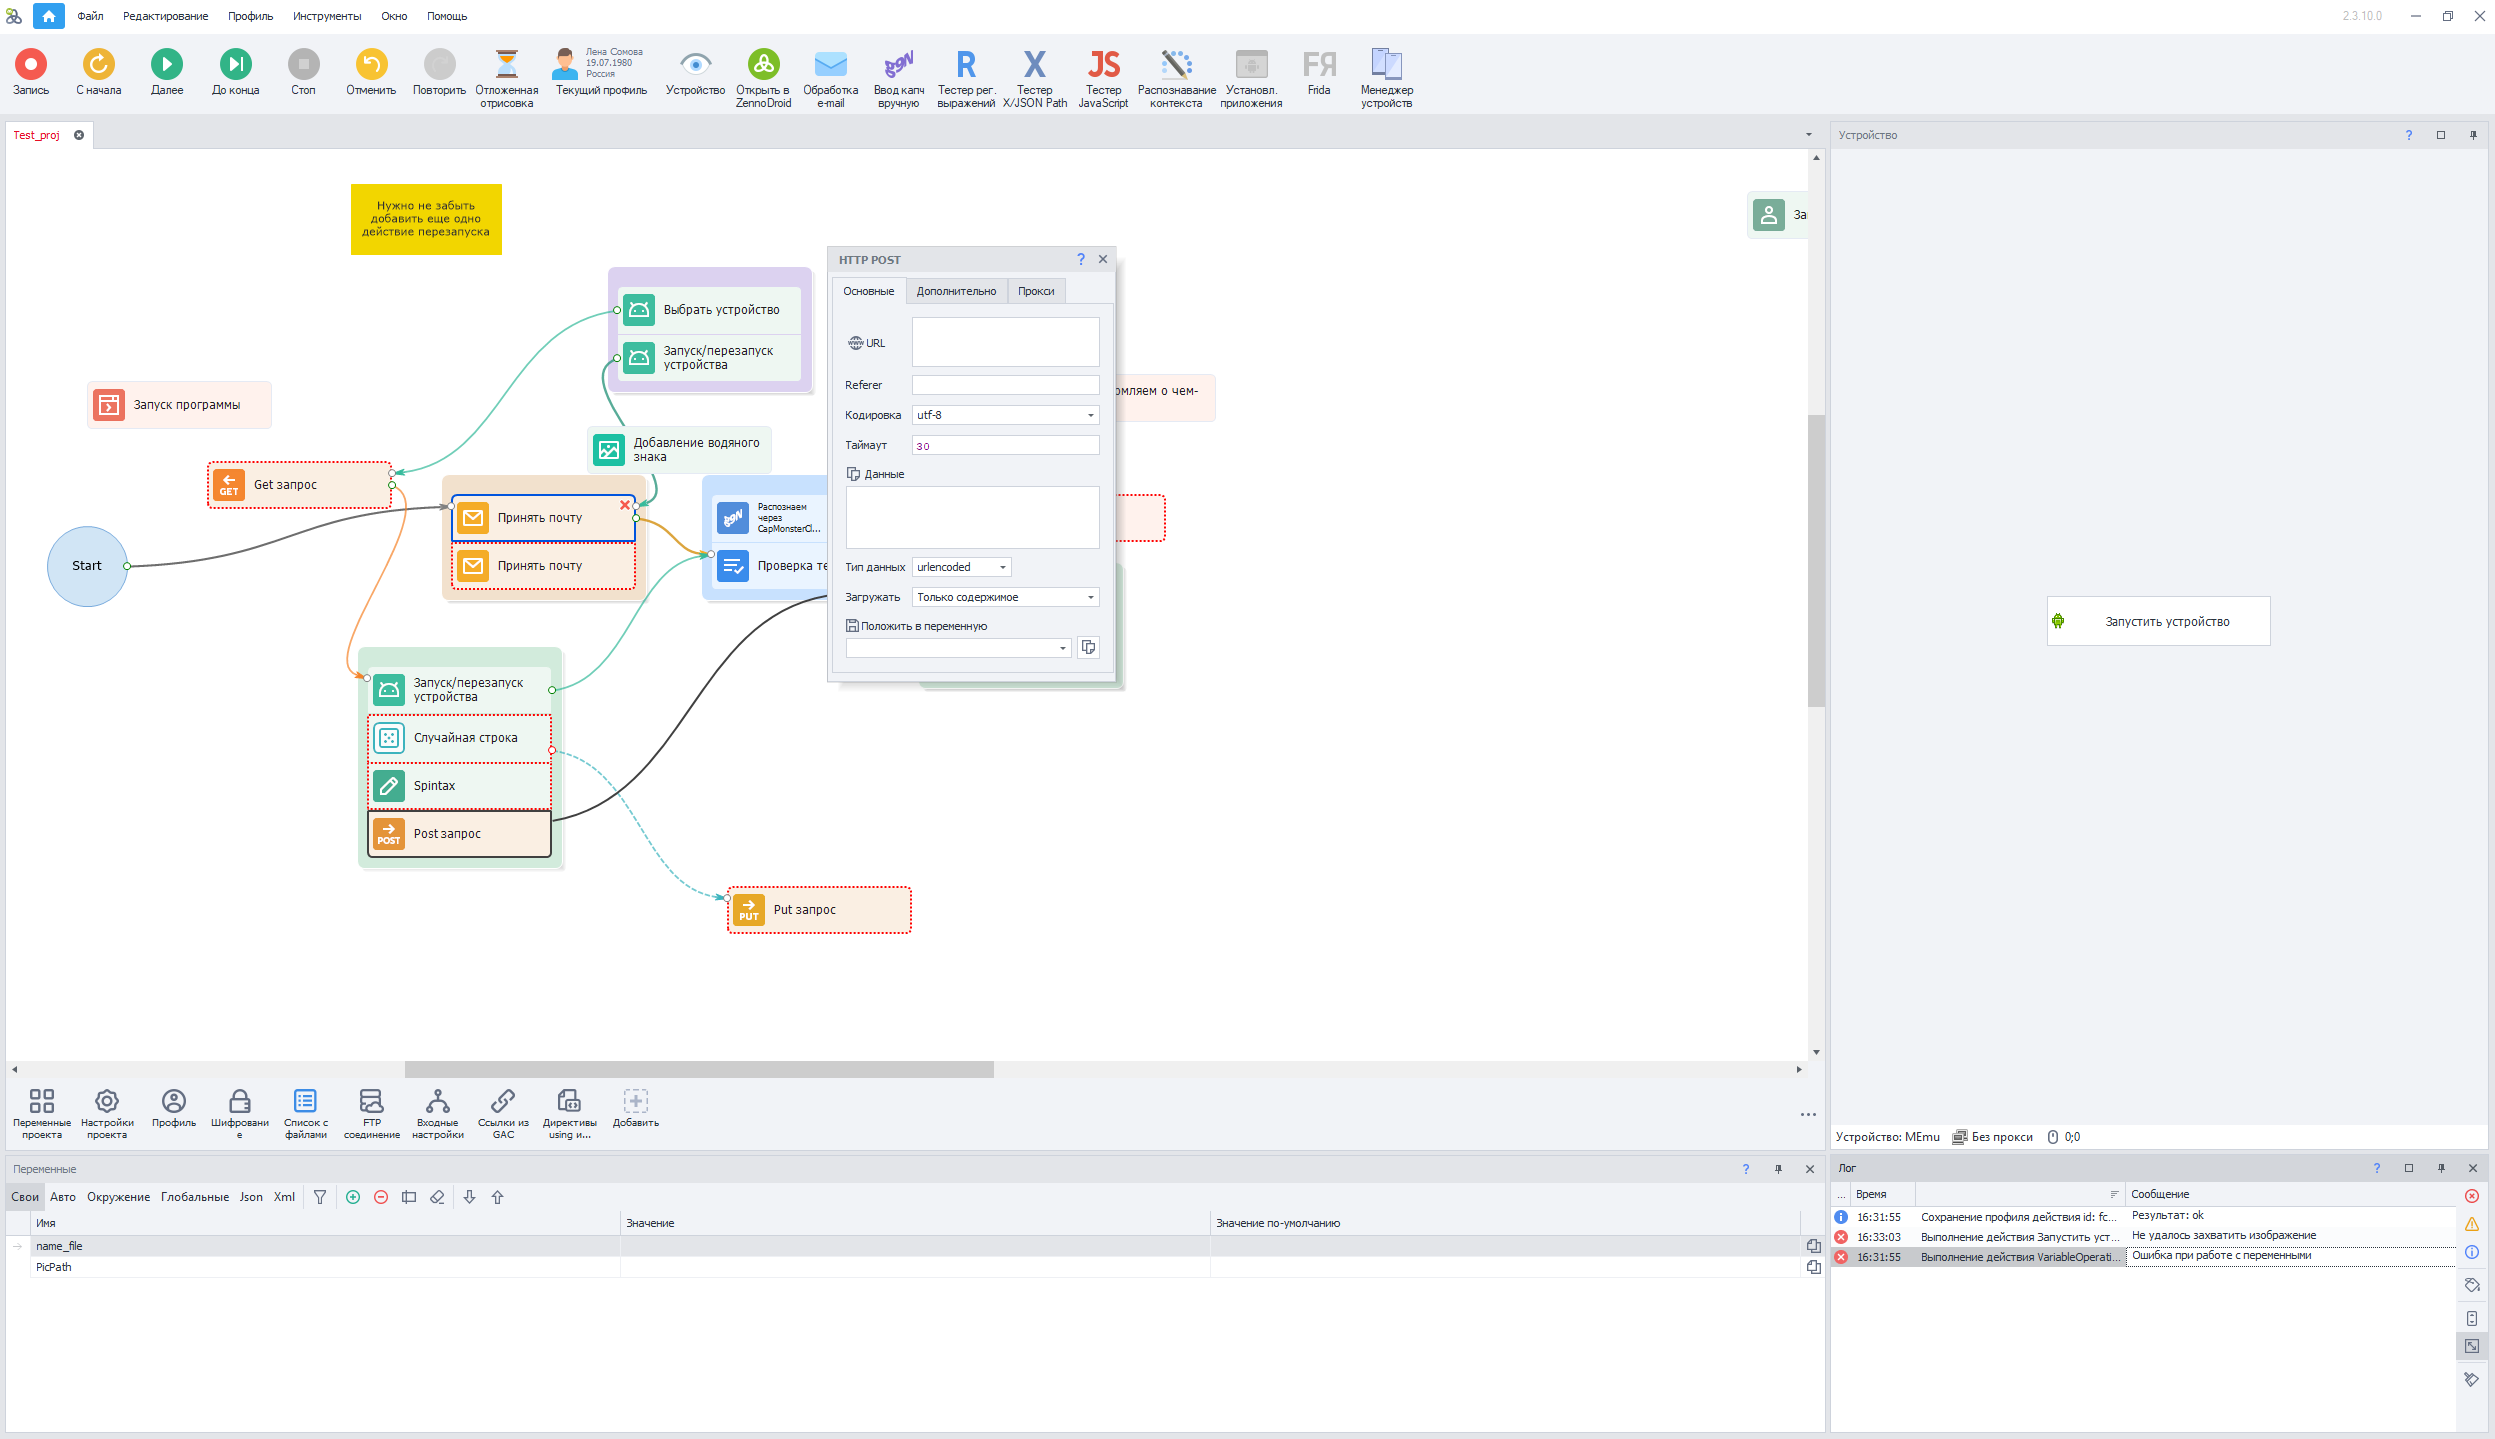
Task: Toggle the warning filter in the log panel
Action: click(x=2471, y=1224)
